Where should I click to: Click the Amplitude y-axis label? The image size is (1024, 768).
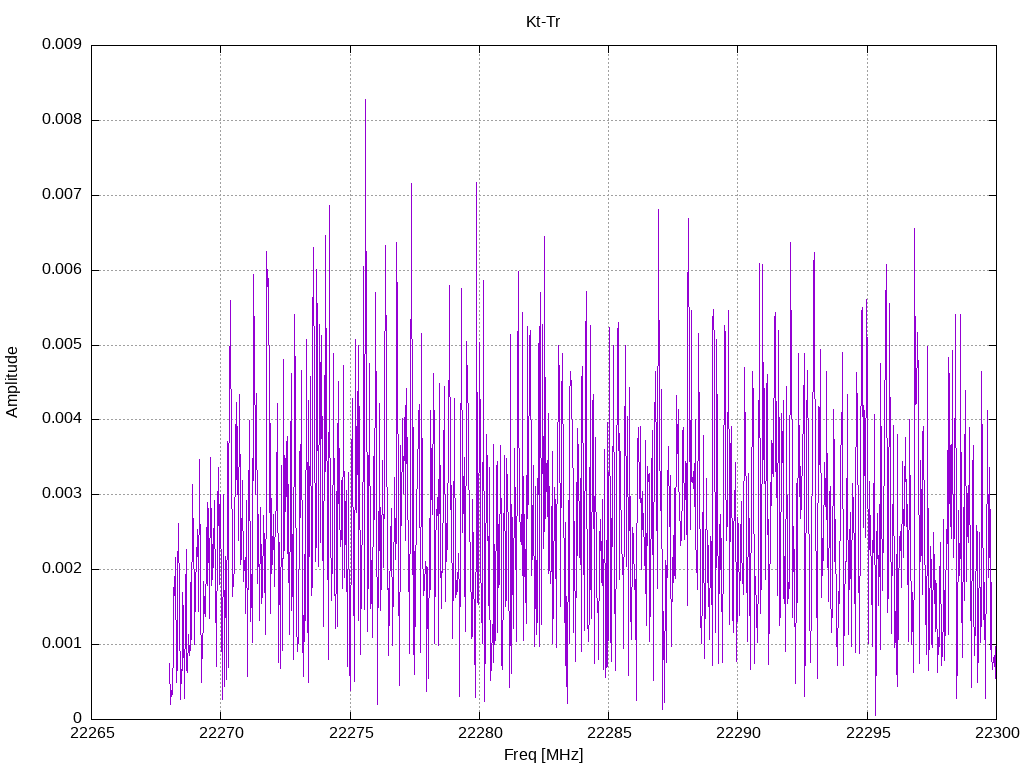[12, 382]
